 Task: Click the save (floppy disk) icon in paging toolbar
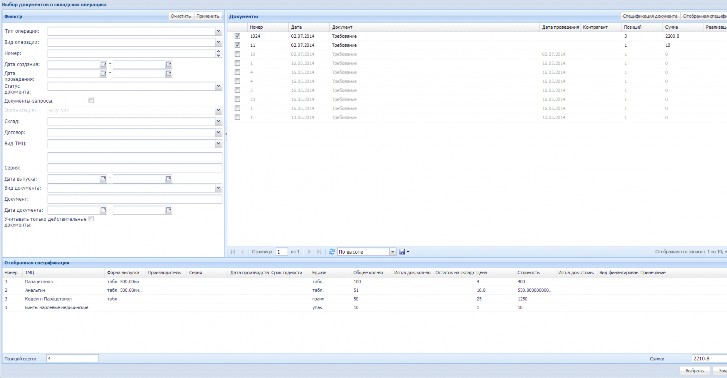click(402, 252)
